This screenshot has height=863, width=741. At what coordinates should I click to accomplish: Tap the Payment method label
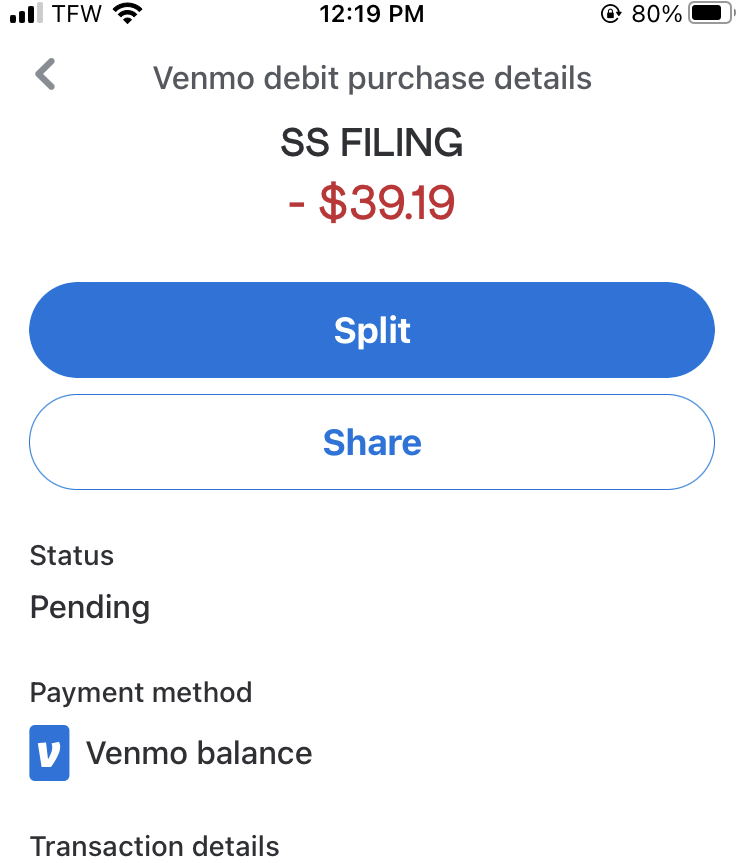coord(141,692)
